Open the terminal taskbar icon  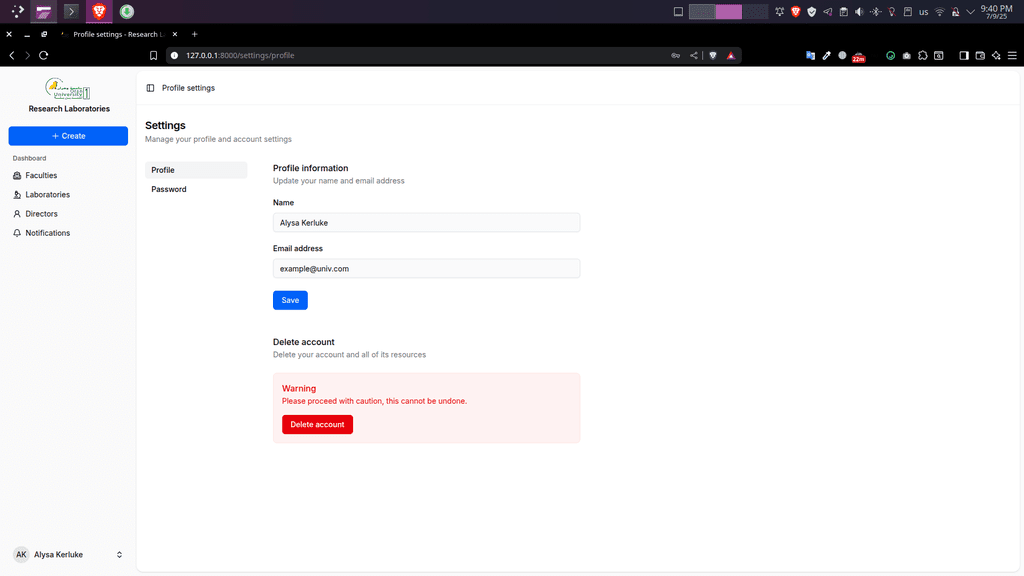click(71, 11)
